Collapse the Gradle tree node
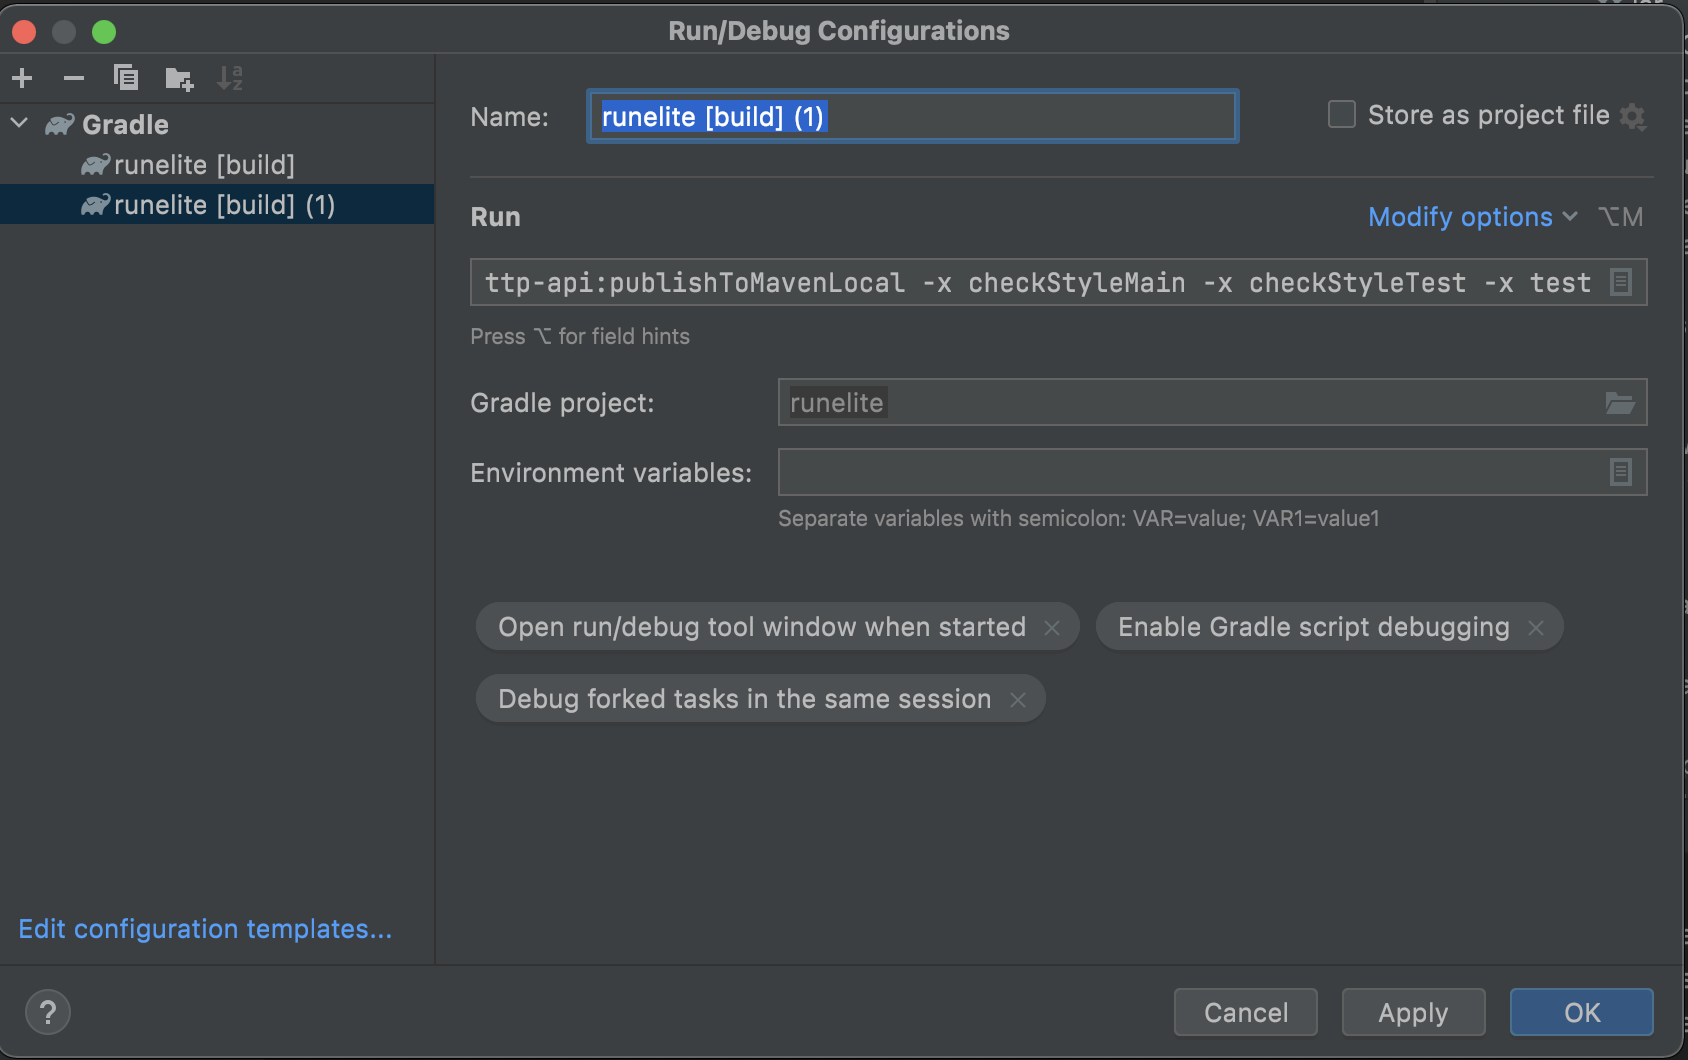 tap(20, 124)
